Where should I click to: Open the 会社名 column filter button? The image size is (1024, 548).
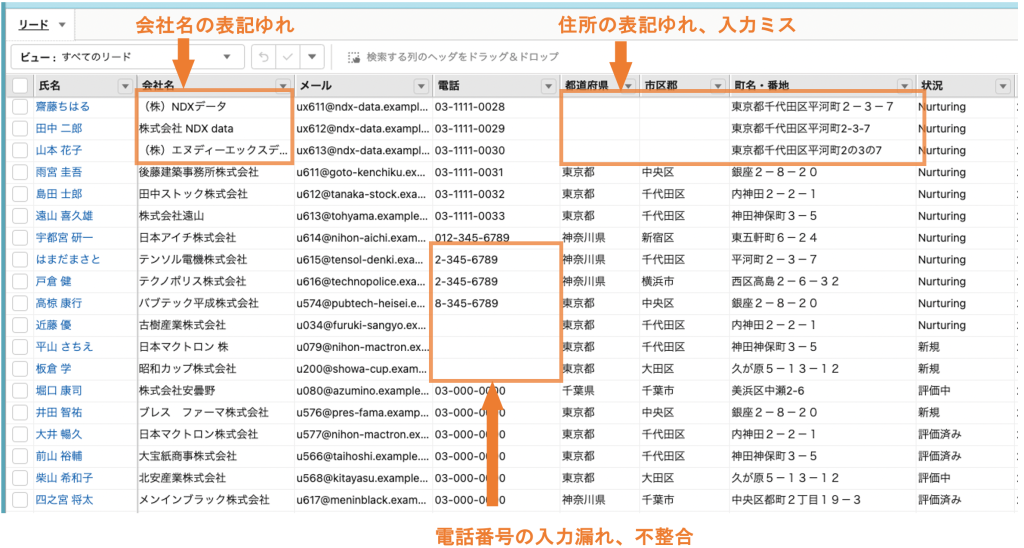[283, 86]
